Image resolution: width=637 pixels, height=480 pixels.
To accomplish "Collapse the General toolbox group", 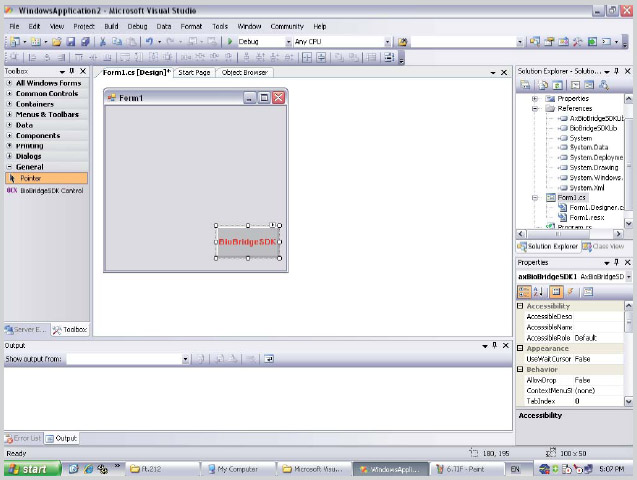I will (9, 166).
